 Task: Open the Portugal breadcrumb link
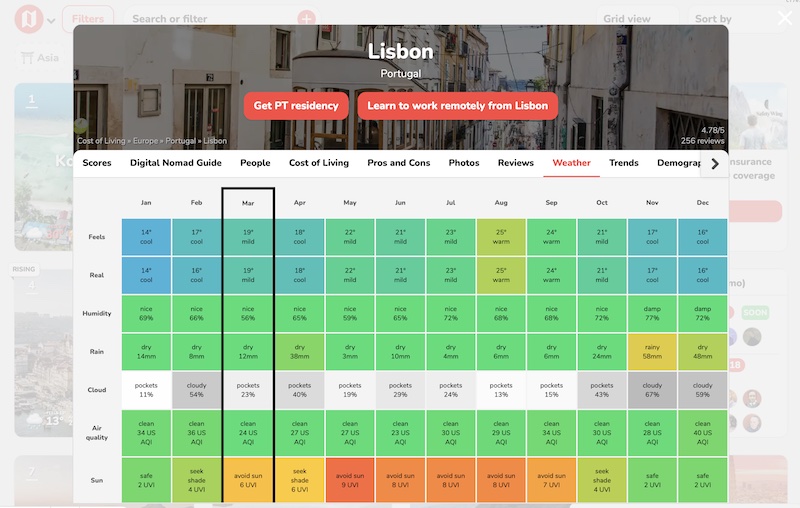click(x=181, y=141)
